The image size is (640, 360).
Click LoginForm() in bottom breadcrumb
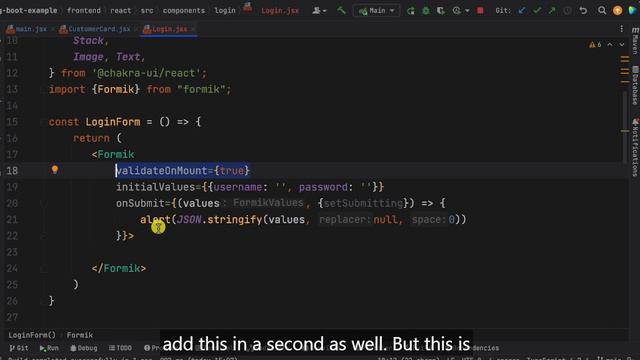click(32, 335)
